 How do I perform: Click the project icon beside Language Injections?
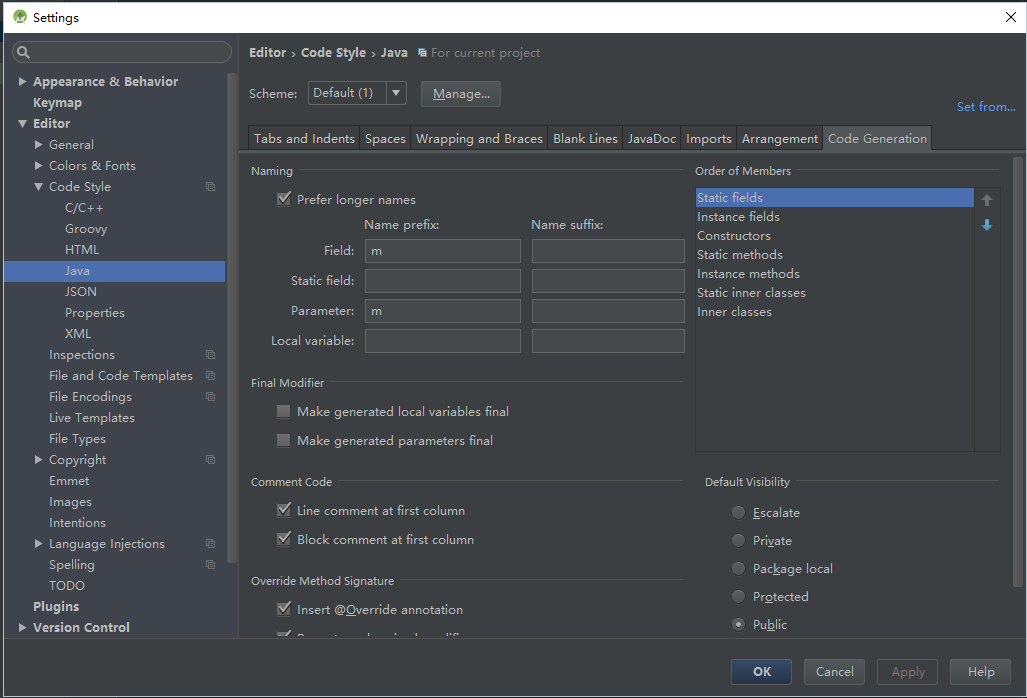[x=211, y=544]
